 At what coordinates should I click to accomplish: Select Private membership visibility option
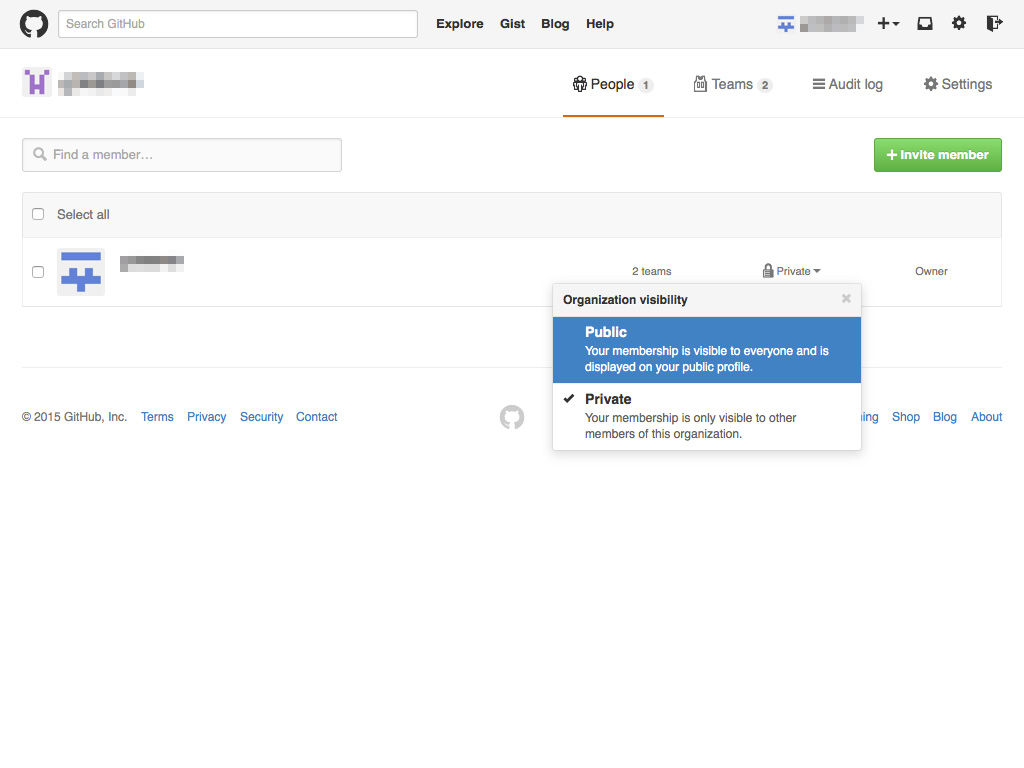click(x=706, y=416)
